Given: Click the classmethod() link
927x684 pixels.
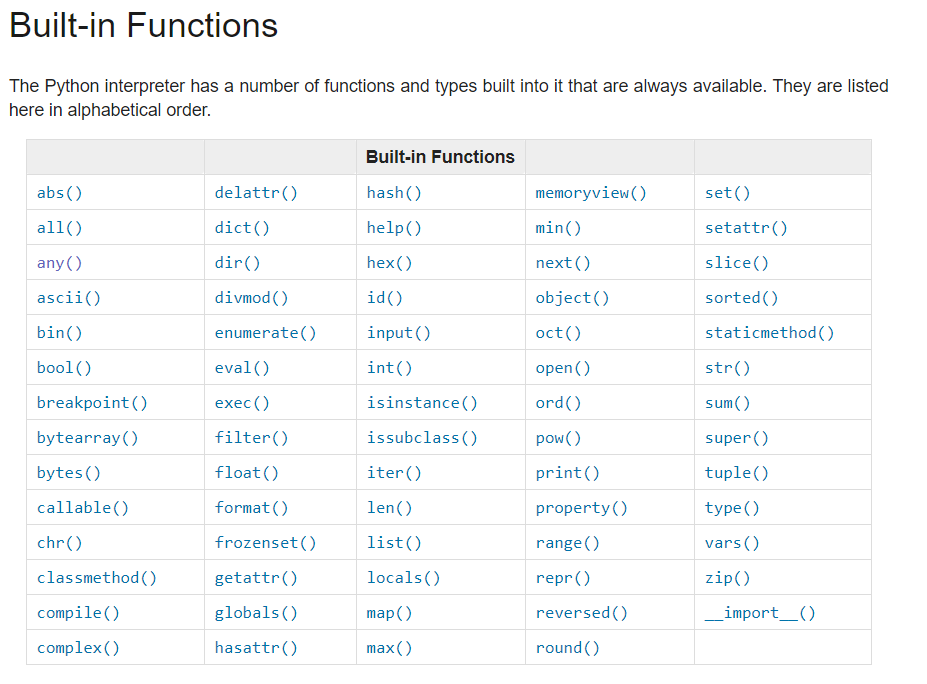Looking at the screenshot, I should [96, 578].
